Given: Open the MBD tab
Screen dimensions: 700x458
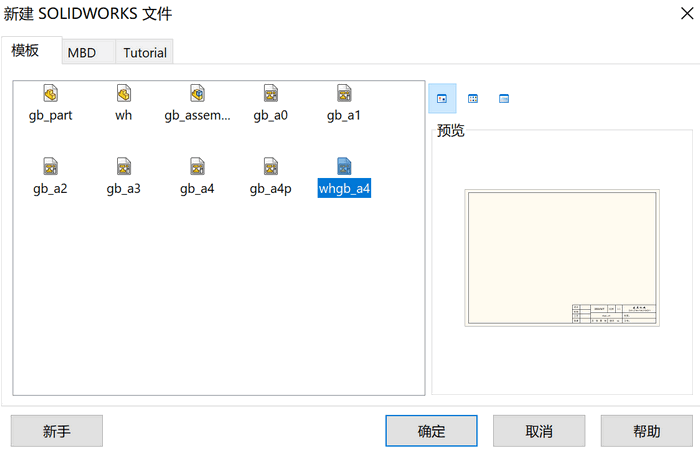Looking at the screenshot, I should (88, 52).
